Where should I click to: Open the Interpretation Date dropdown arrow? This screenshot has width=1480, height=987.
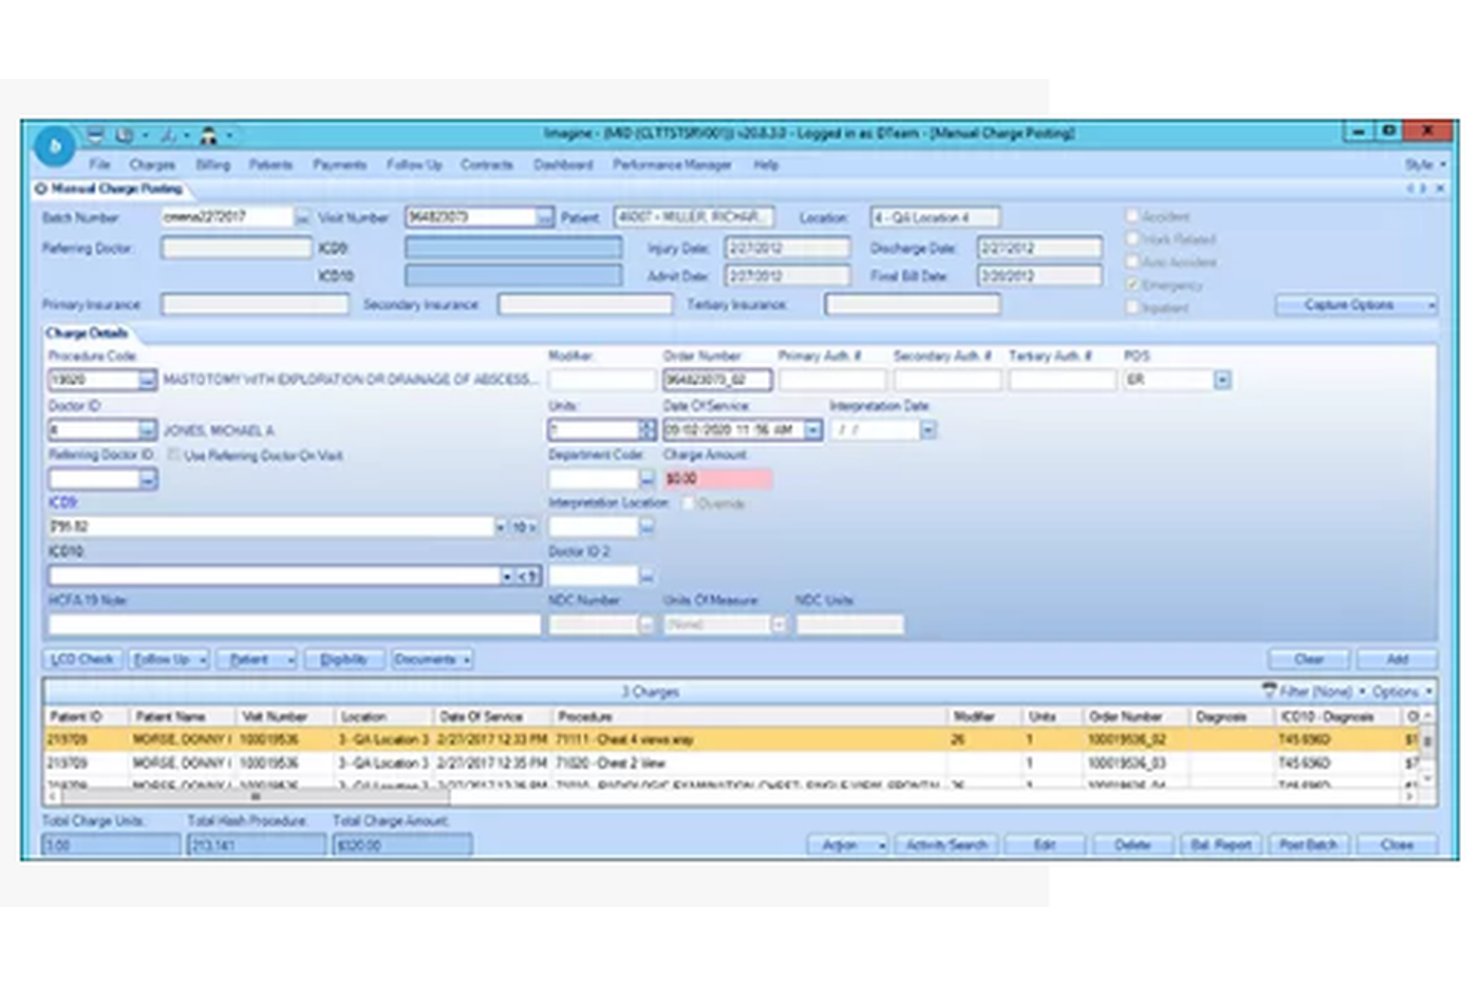(x=928, y=430)
